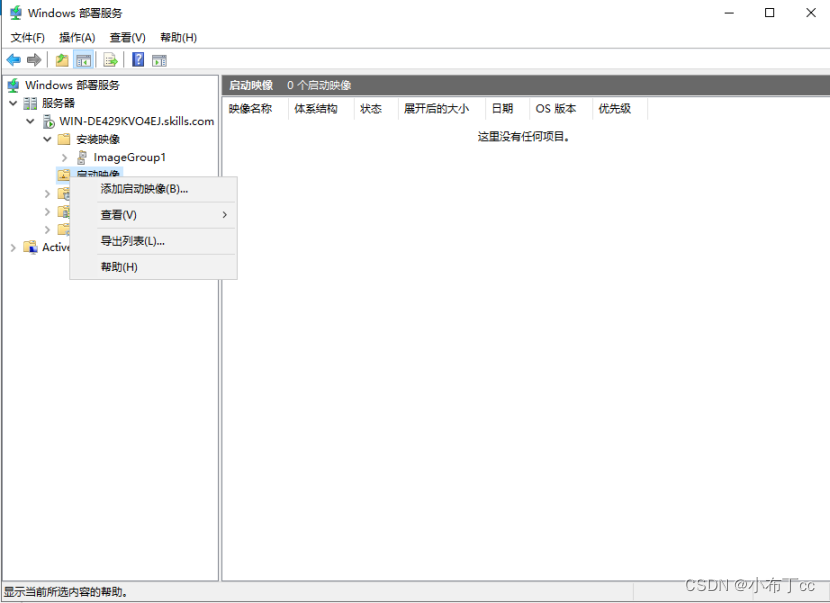This screenshot has width=830, height=603.
Task: Click the 优先级 column header
Action: [620, 109]
